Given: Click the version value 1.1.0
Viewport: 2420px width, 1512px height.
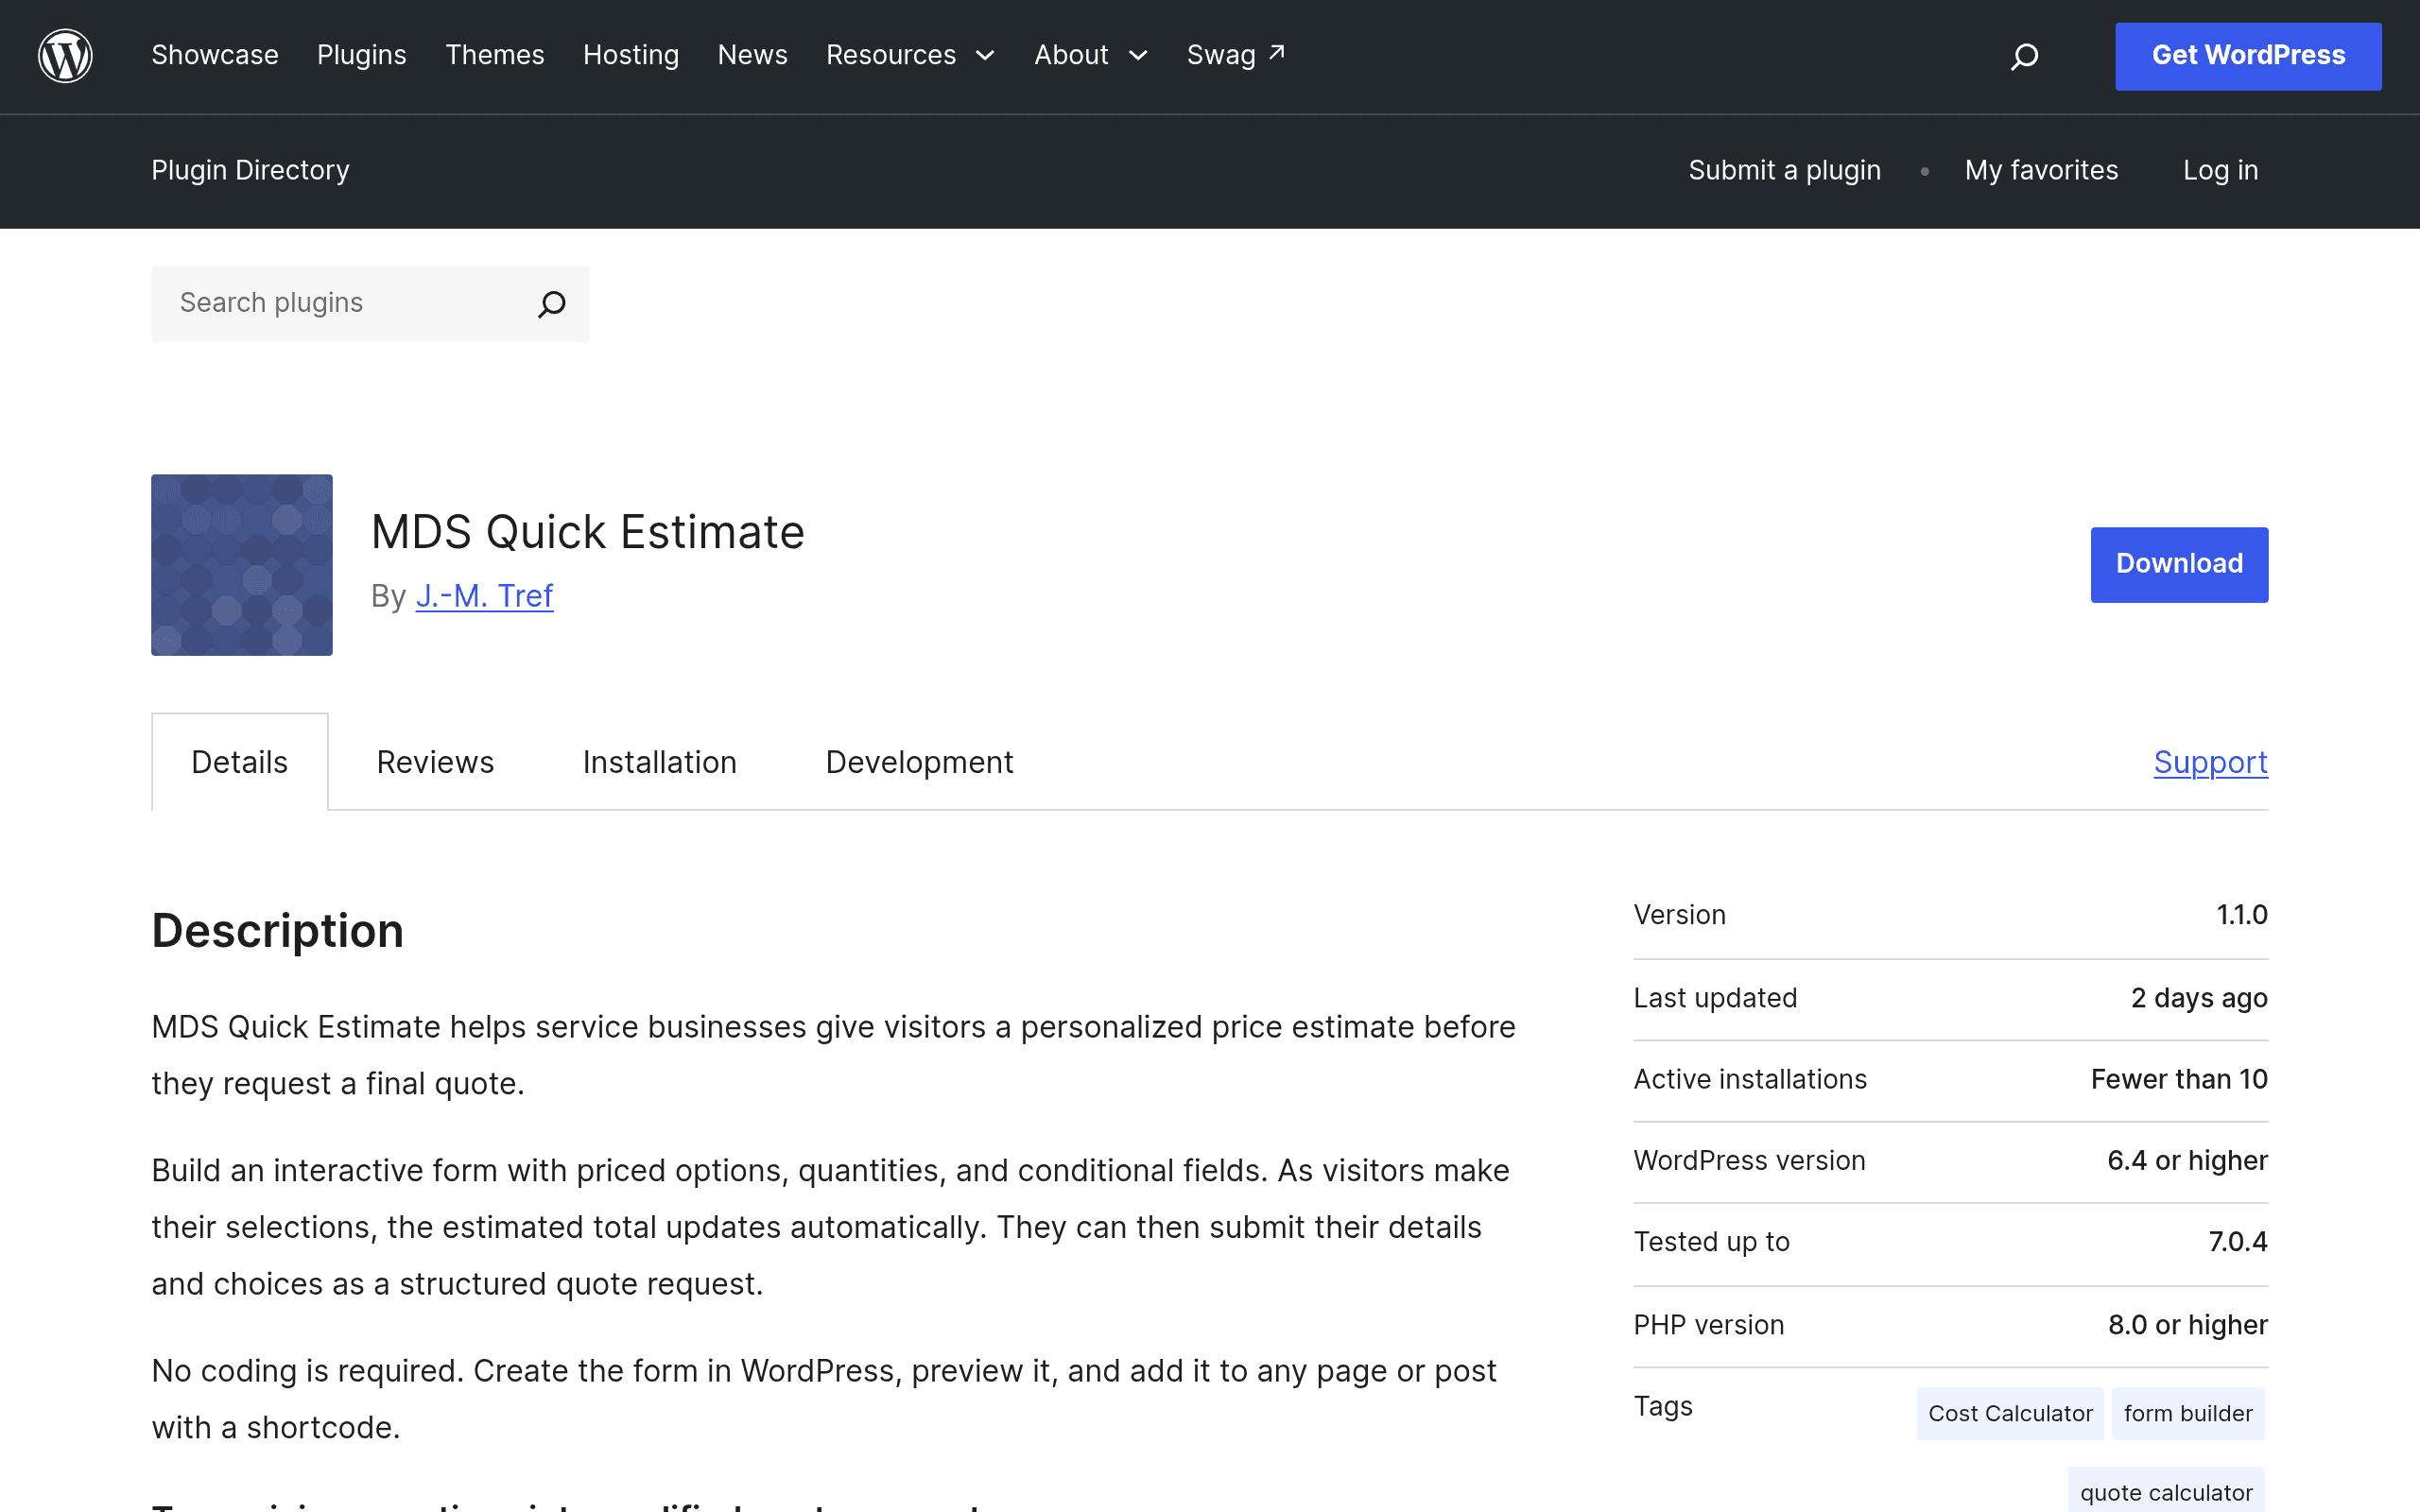Looking at the screenshot, I should point(2242,915).
